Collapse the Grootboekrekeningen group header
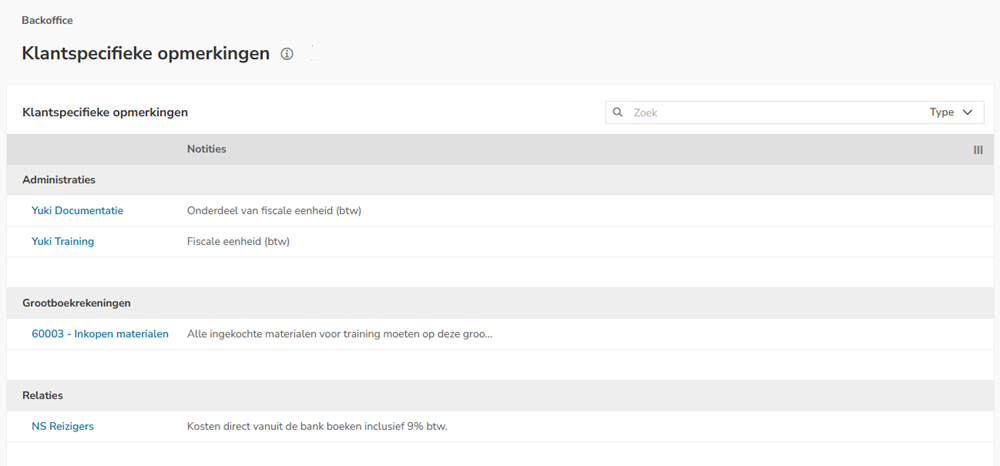 coord(77,303)
